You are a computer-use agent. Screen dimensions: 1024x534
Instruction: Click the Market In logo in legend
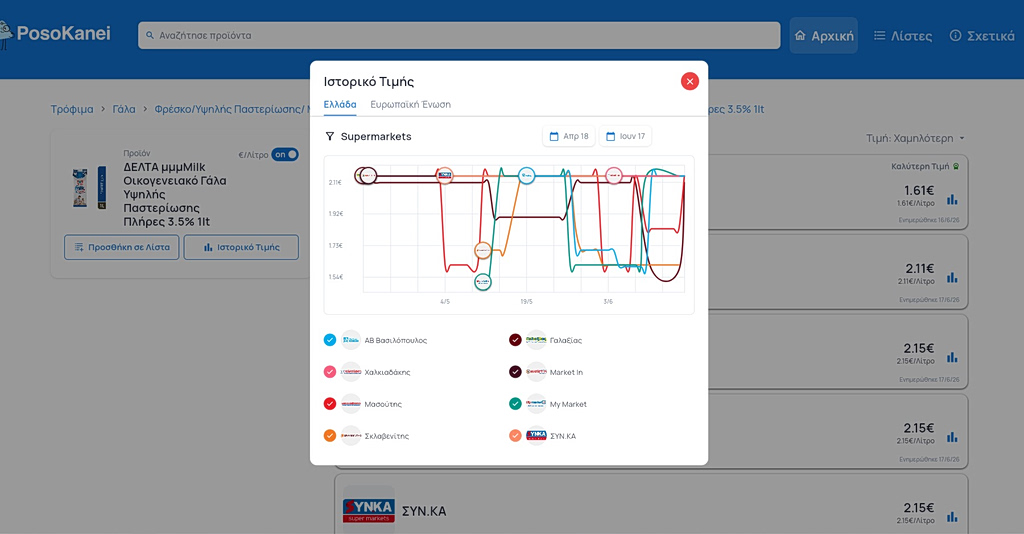coord(536,372)
